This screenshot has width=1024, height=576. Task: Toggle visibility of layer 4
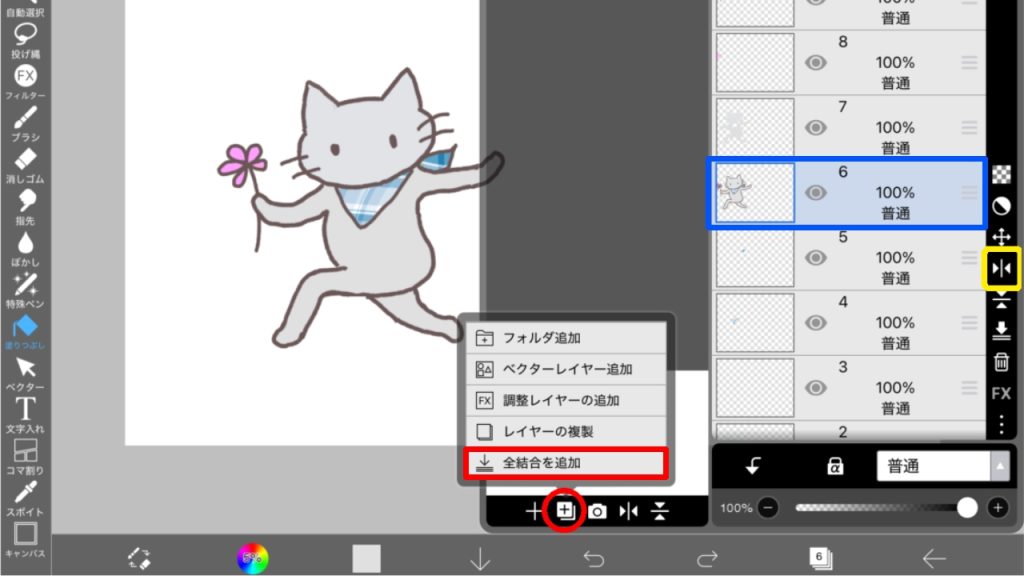(816, 322)
